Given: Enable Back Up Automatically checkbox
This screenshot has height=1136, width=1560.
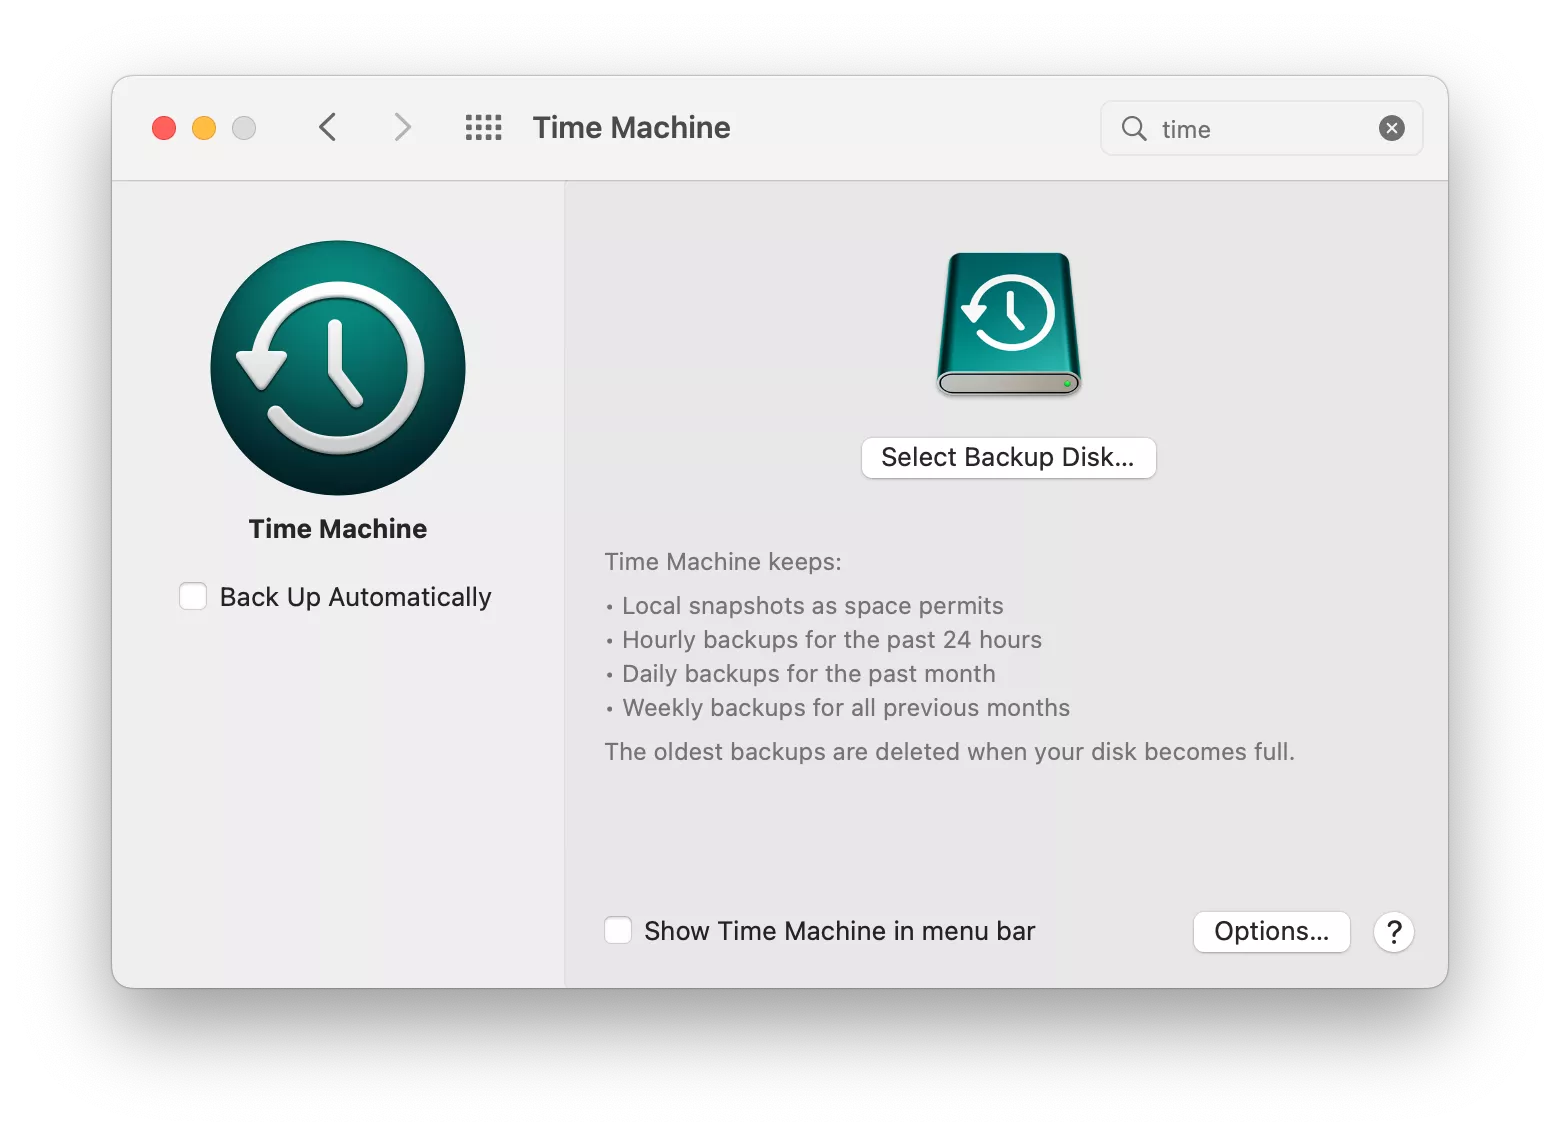Looking at the screenshot, I should point(193,596).
